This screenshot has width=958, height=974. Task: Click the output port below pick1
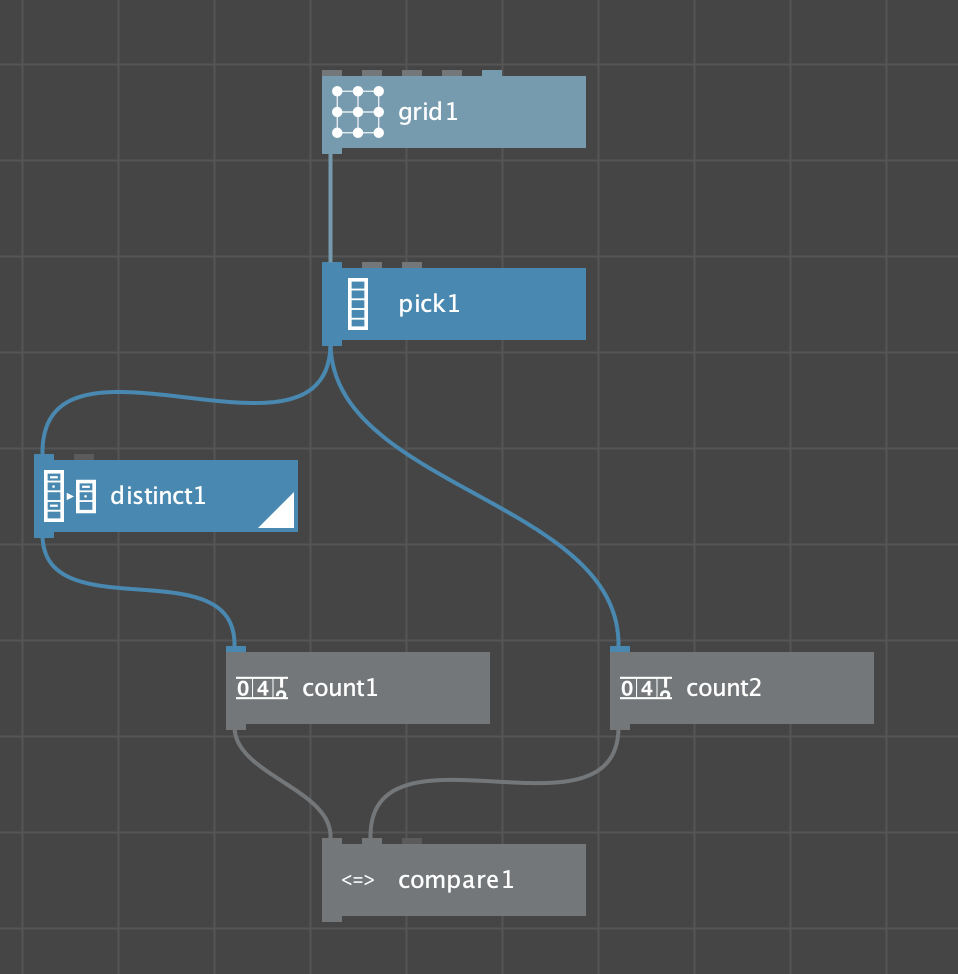pos(332,343)
